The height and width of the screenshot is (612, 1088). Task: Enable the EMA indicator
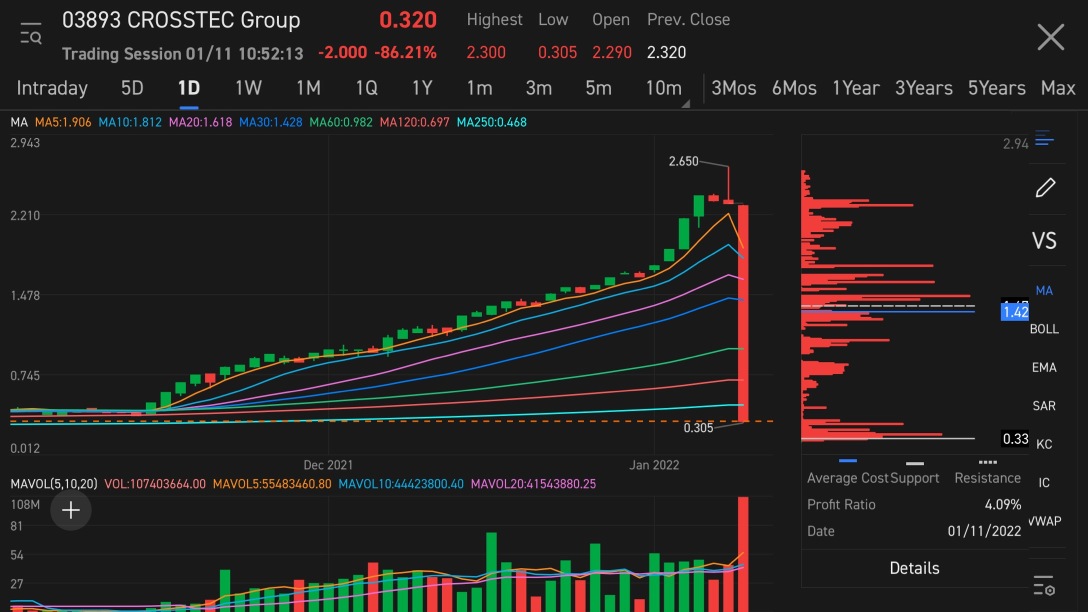pos(1044,367)
